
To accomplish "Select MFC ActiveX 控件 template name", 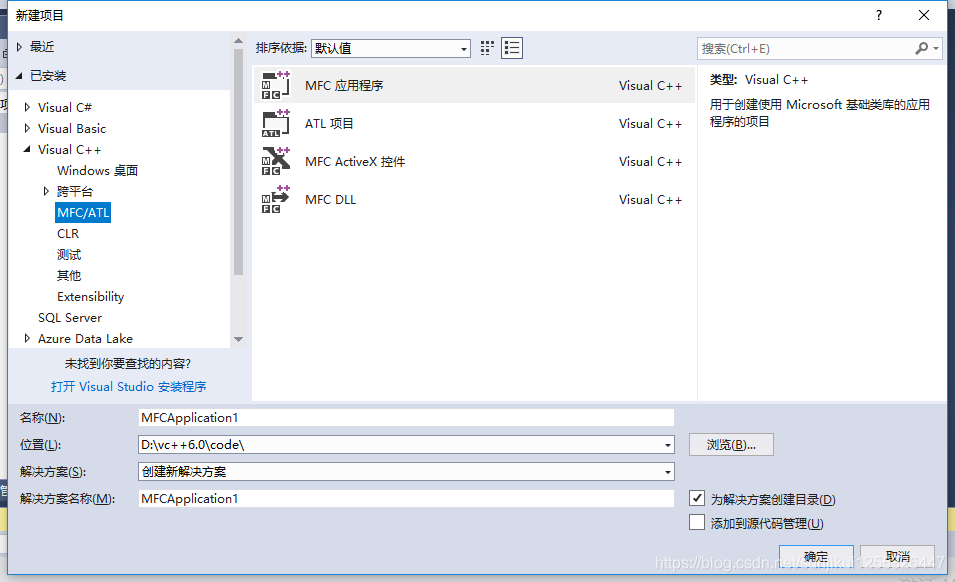I will pos(355,162).
